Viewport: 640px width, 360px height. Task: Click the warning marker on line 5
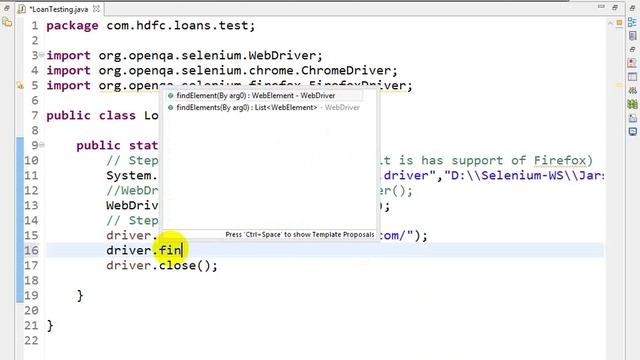point(20,85)
